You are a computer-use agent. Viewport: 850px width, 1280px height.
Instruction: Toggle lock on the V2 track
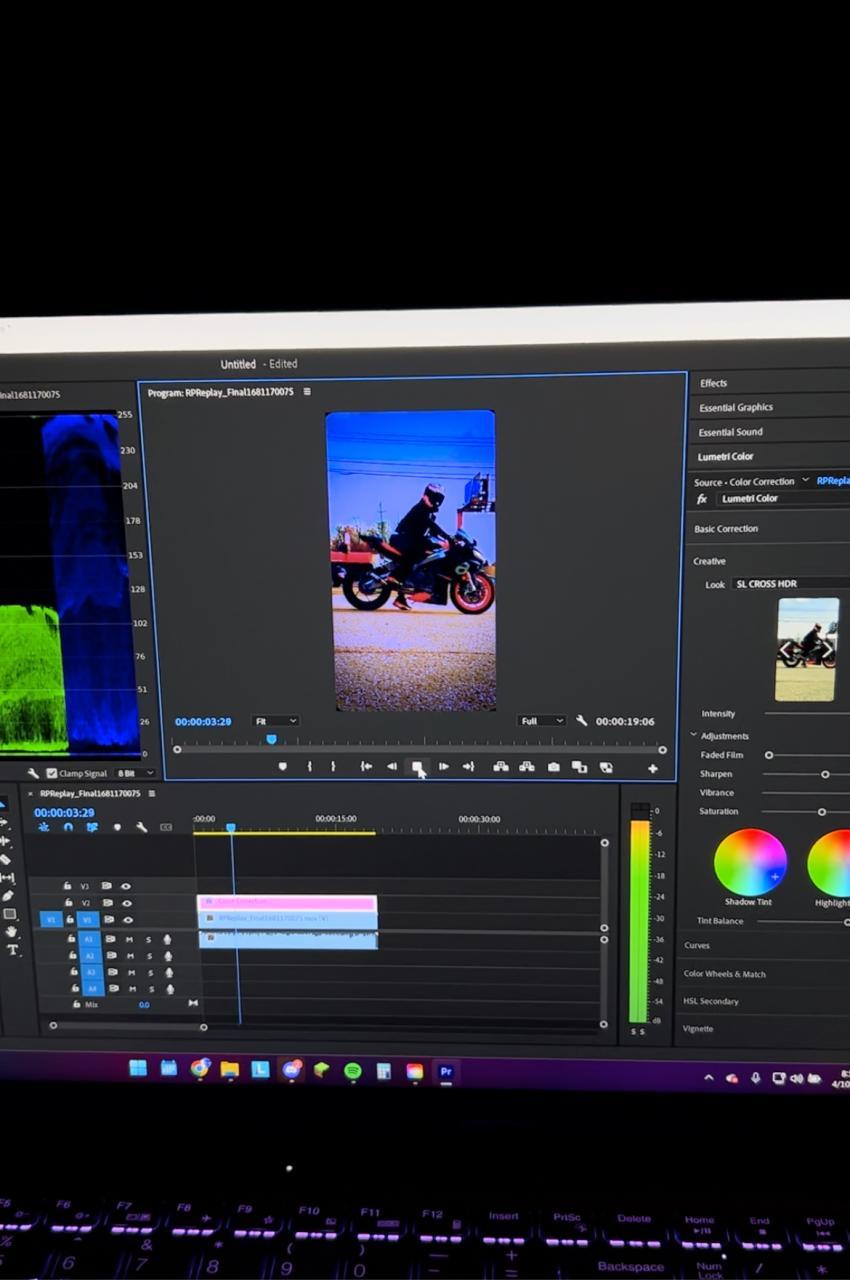(68, 903)
